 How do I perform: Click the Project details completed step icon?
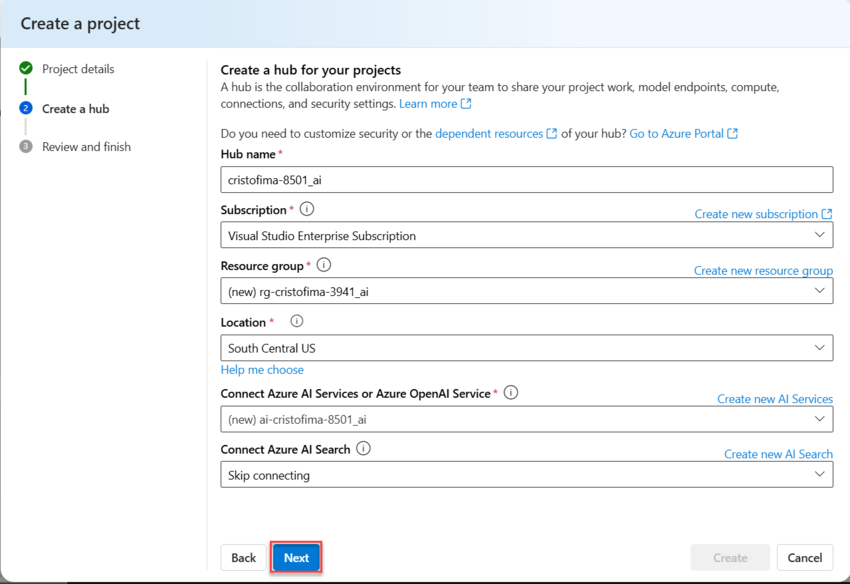25,69
